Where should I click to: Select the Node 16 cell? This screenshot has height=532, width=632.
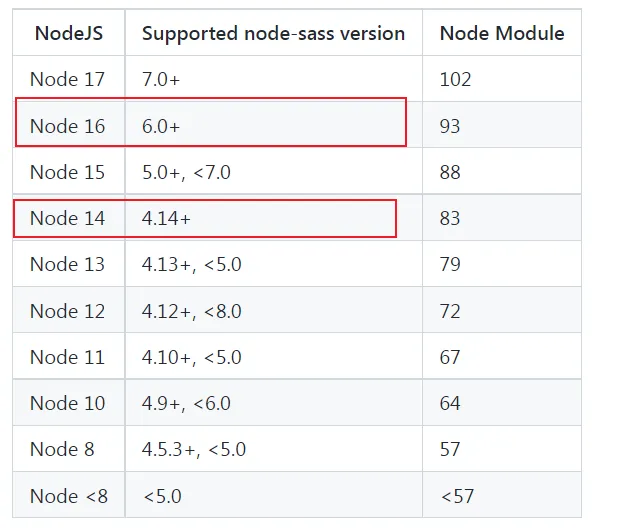pos(67,126)
